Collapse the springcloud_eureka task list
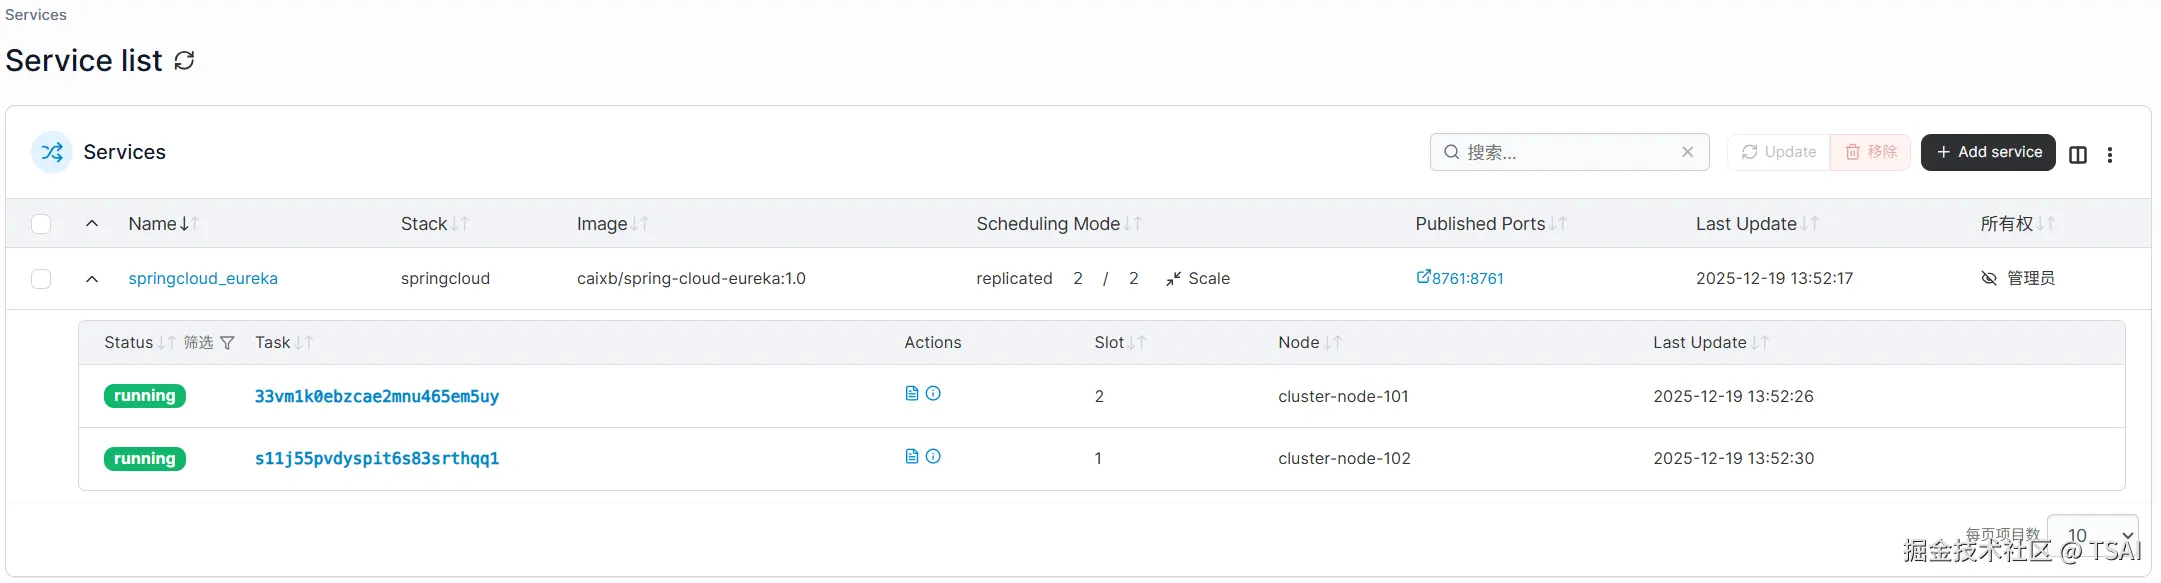The width and height of the screenshot is (2161, 583). point(92,279)
